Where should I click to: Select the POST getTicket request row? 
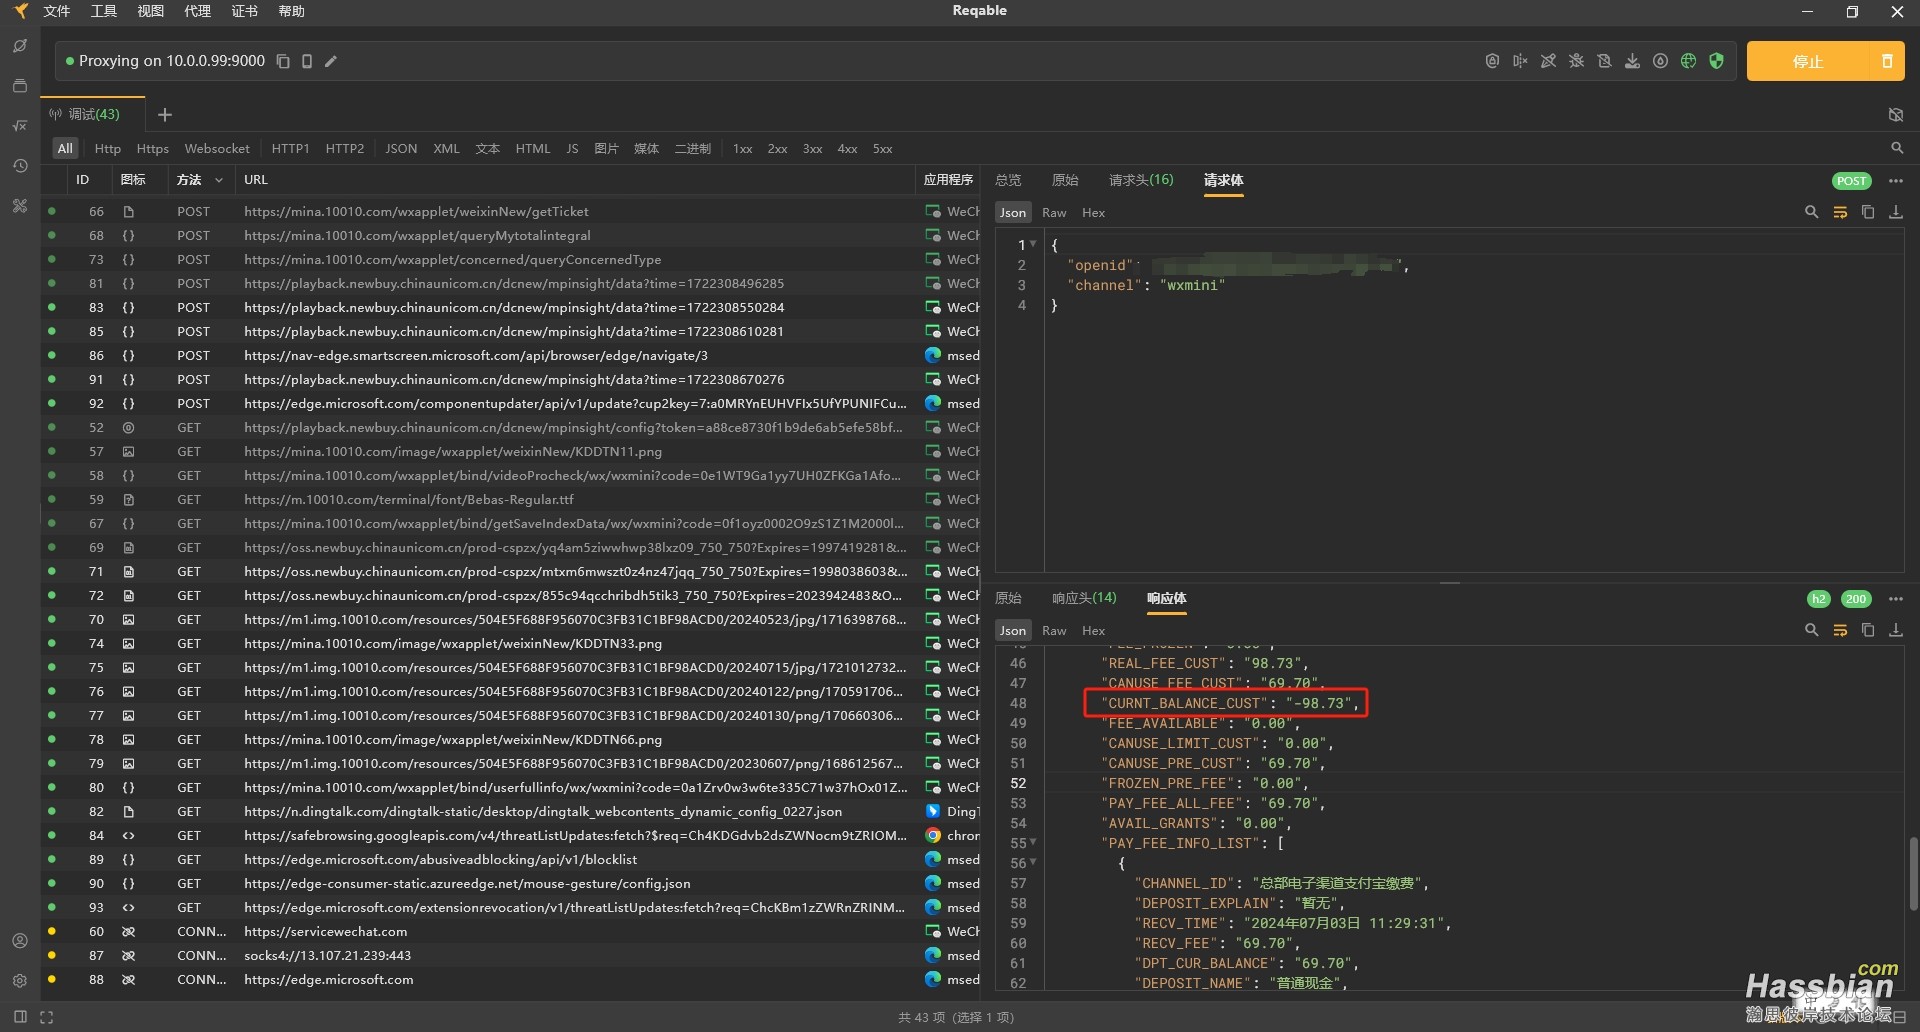pyautogui.click(x=510, y=212)
